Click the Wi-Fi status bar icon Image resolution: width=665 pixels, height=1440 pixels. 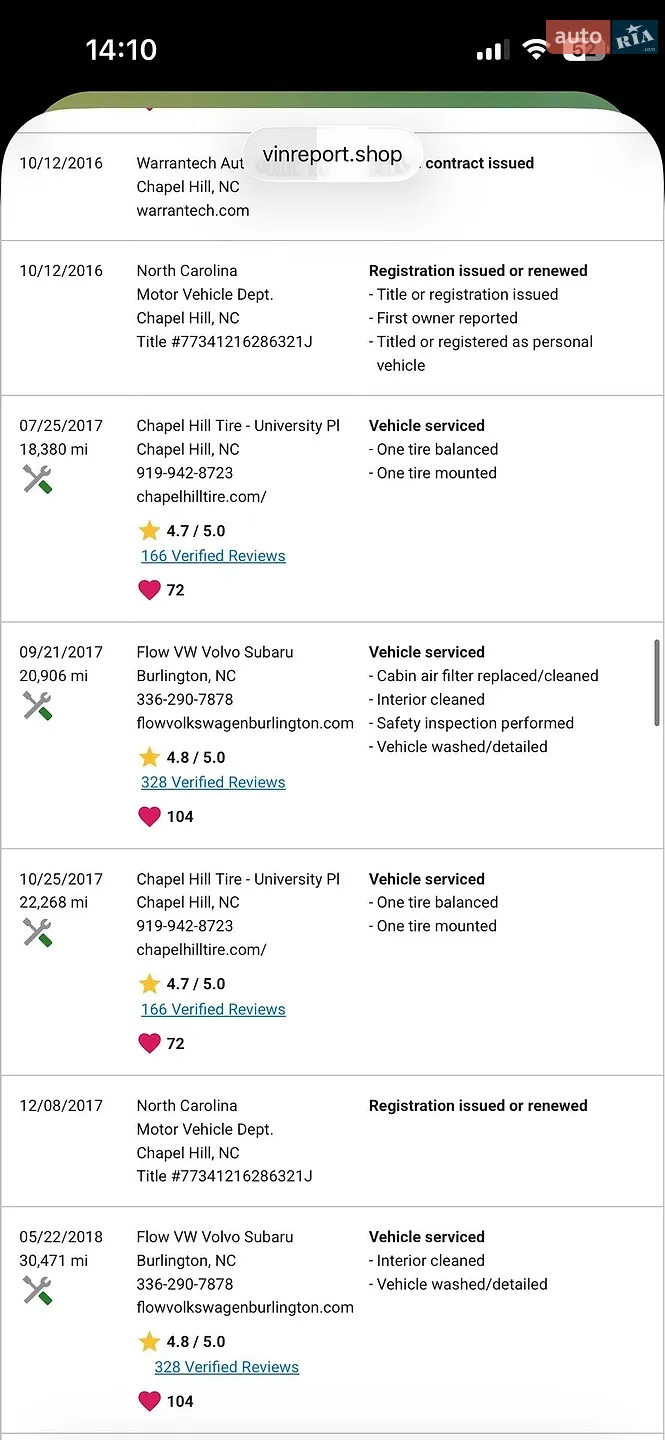[537, 50]
